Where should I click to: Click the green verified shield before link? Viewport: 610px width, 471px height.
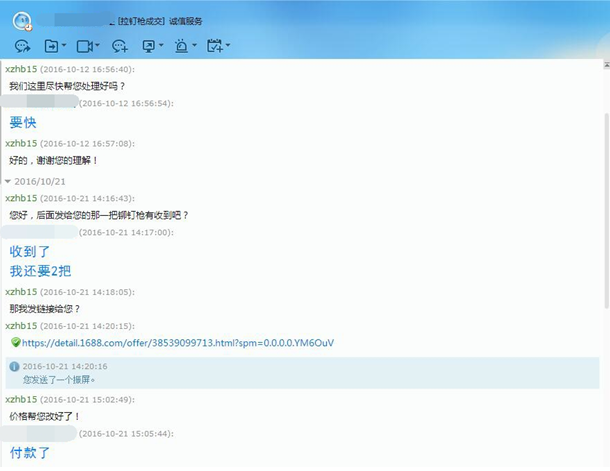click(x=15, y=342)
